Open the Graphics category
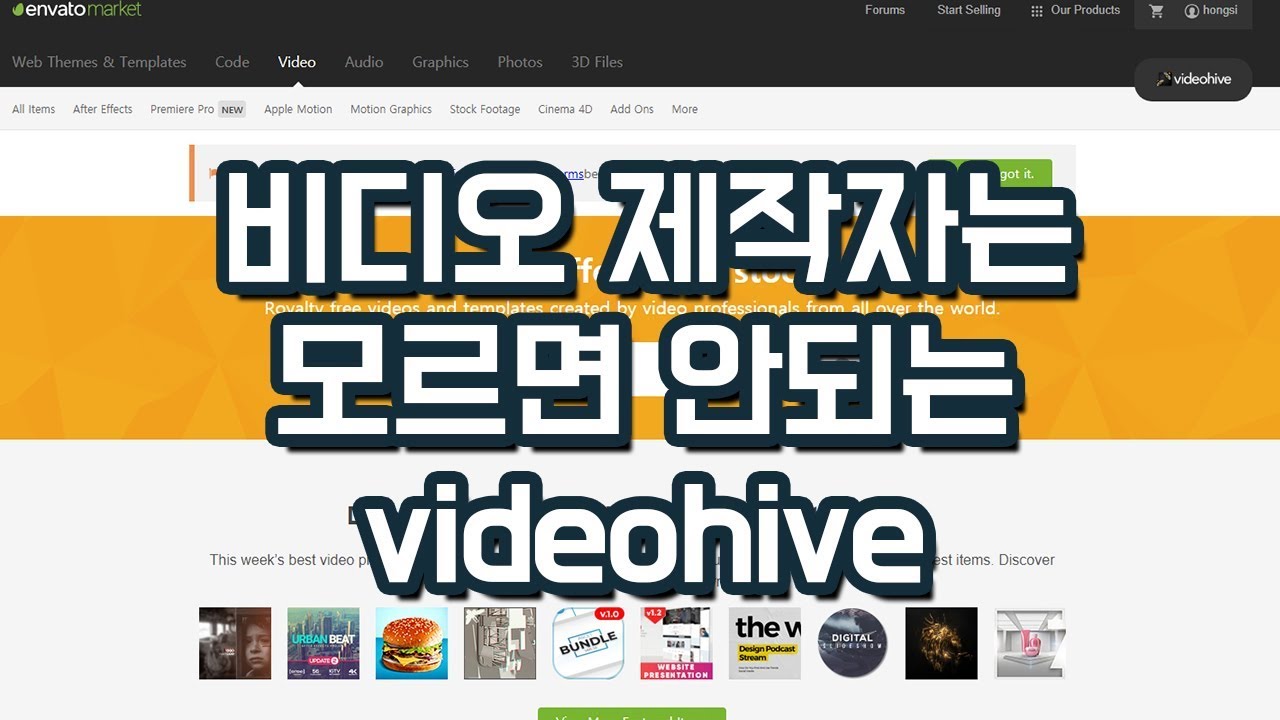The width and height of the screenshot is (1280, 720). click(440, 62)
